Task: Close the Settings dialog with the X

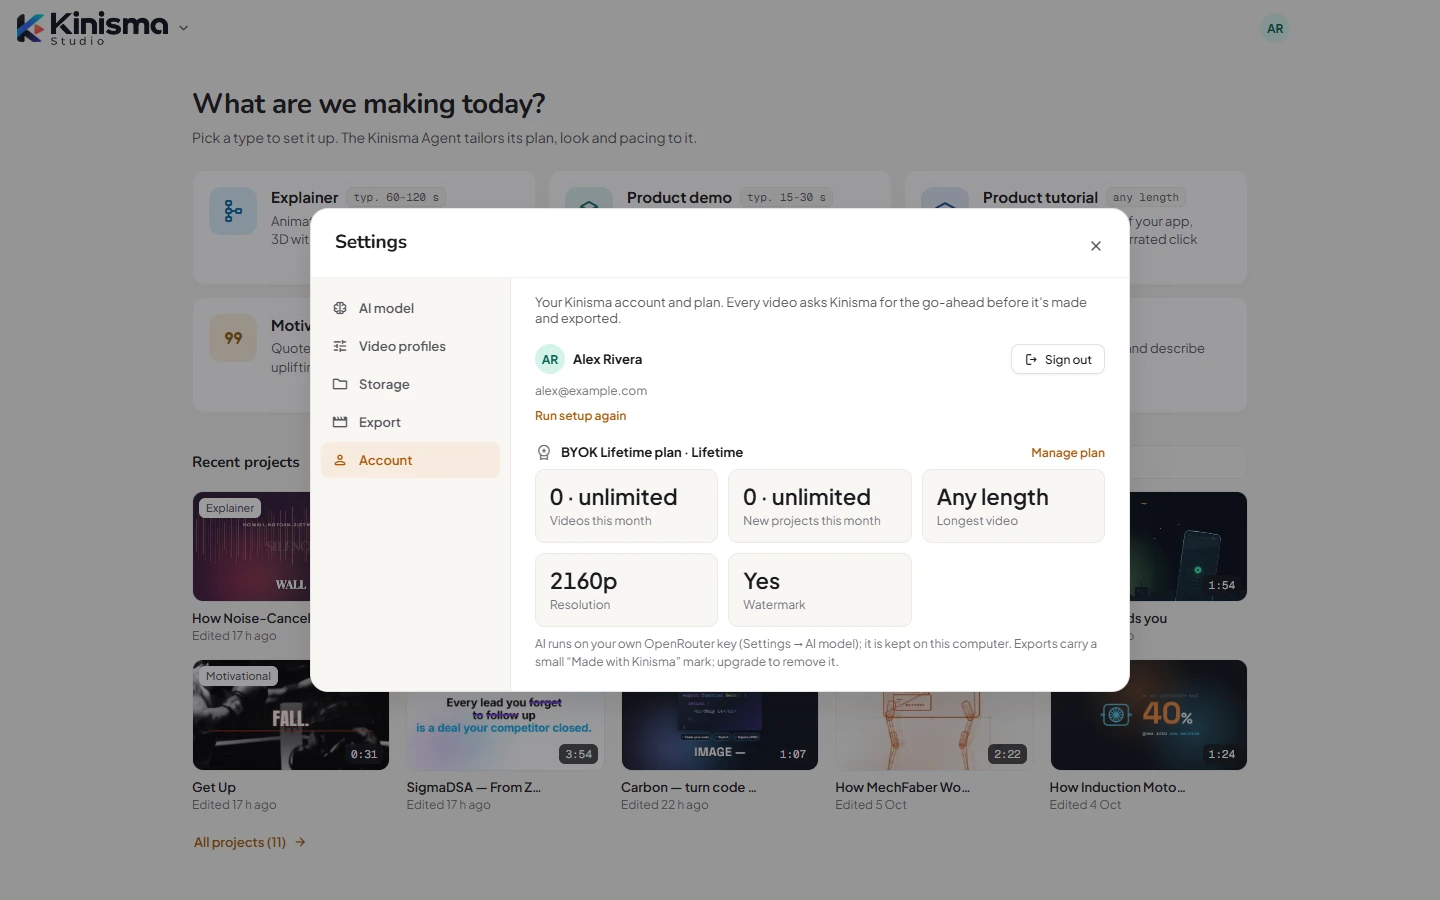Action: (1096, 246)
